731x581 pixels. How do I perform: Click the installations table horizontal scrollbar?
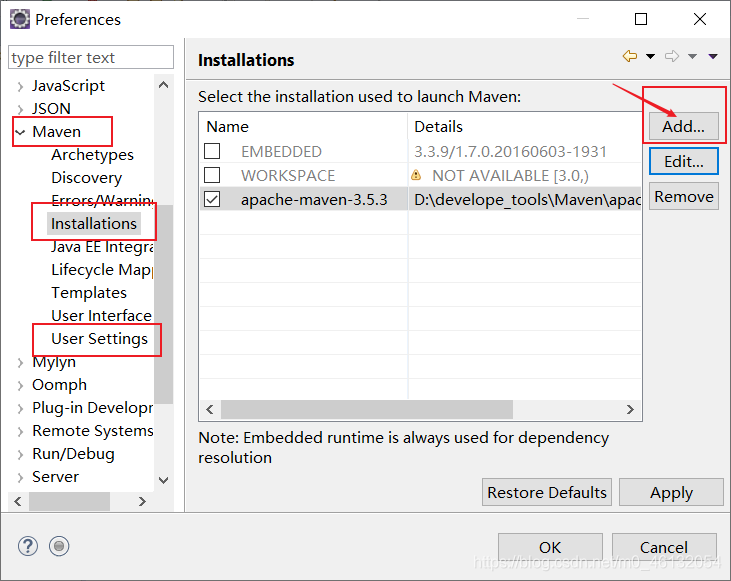point(366,409)
